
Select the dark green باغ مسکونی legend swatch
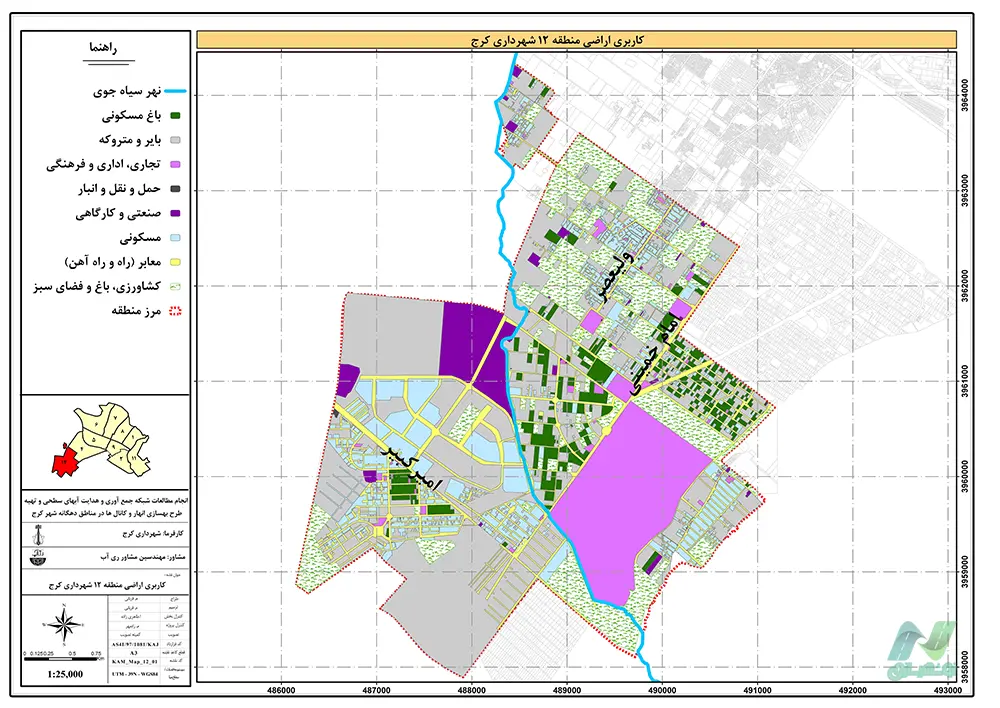(175, 116)
